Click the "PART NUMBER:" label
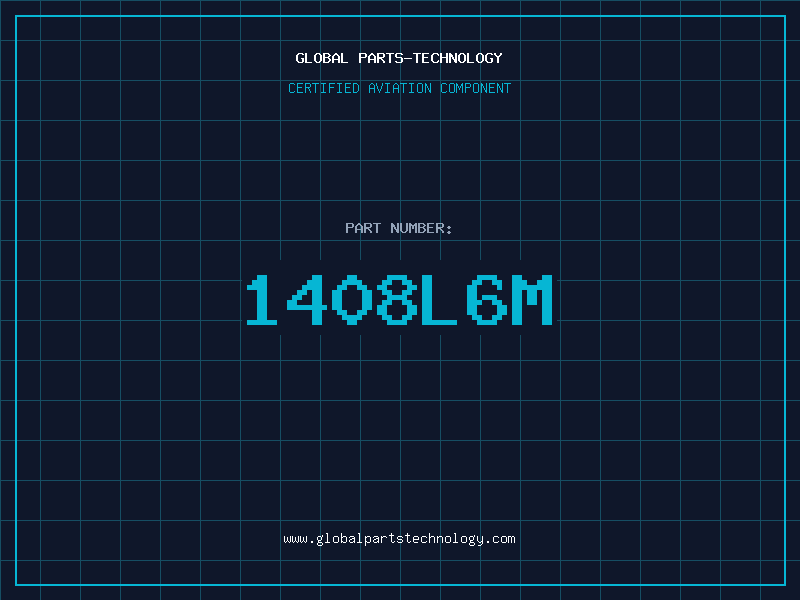The image size is (800, 600). (x=399, y=228)
